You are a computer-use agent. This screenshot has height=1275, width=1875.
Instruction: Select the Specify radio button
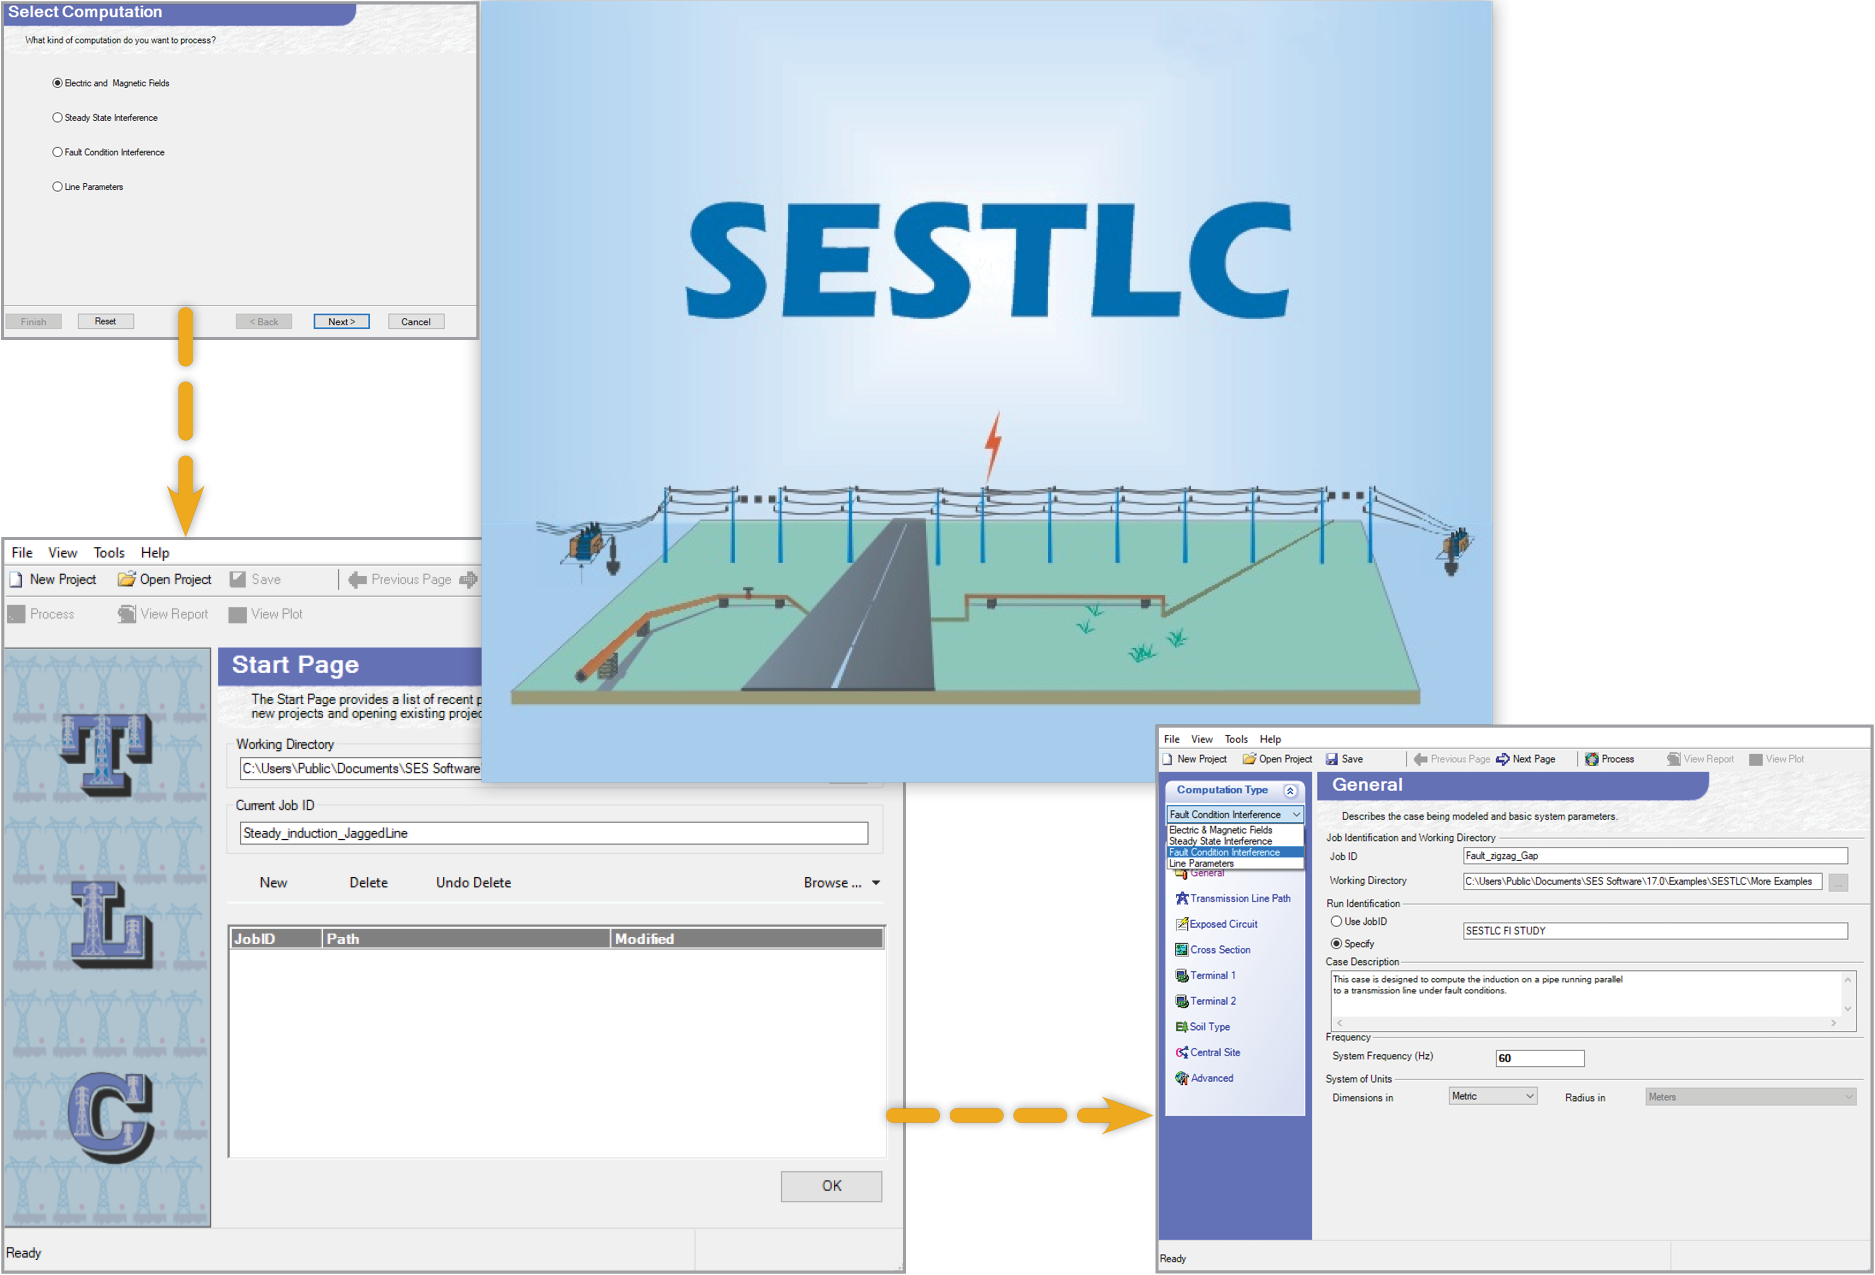tap(1336, 944)
